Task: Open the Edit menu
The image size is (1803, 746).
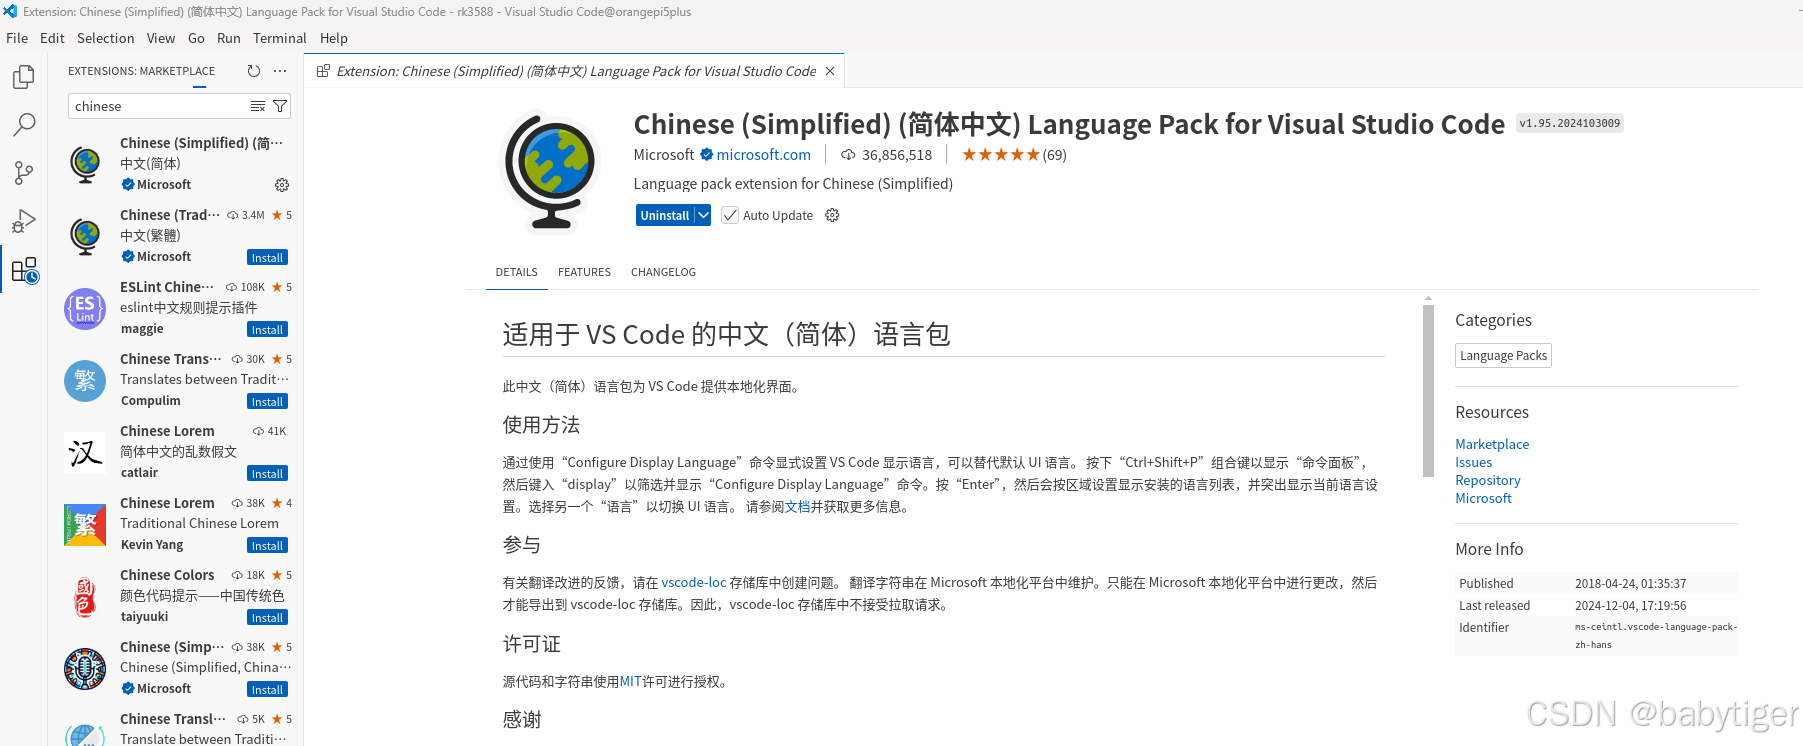Action: (x=52, y=38)
